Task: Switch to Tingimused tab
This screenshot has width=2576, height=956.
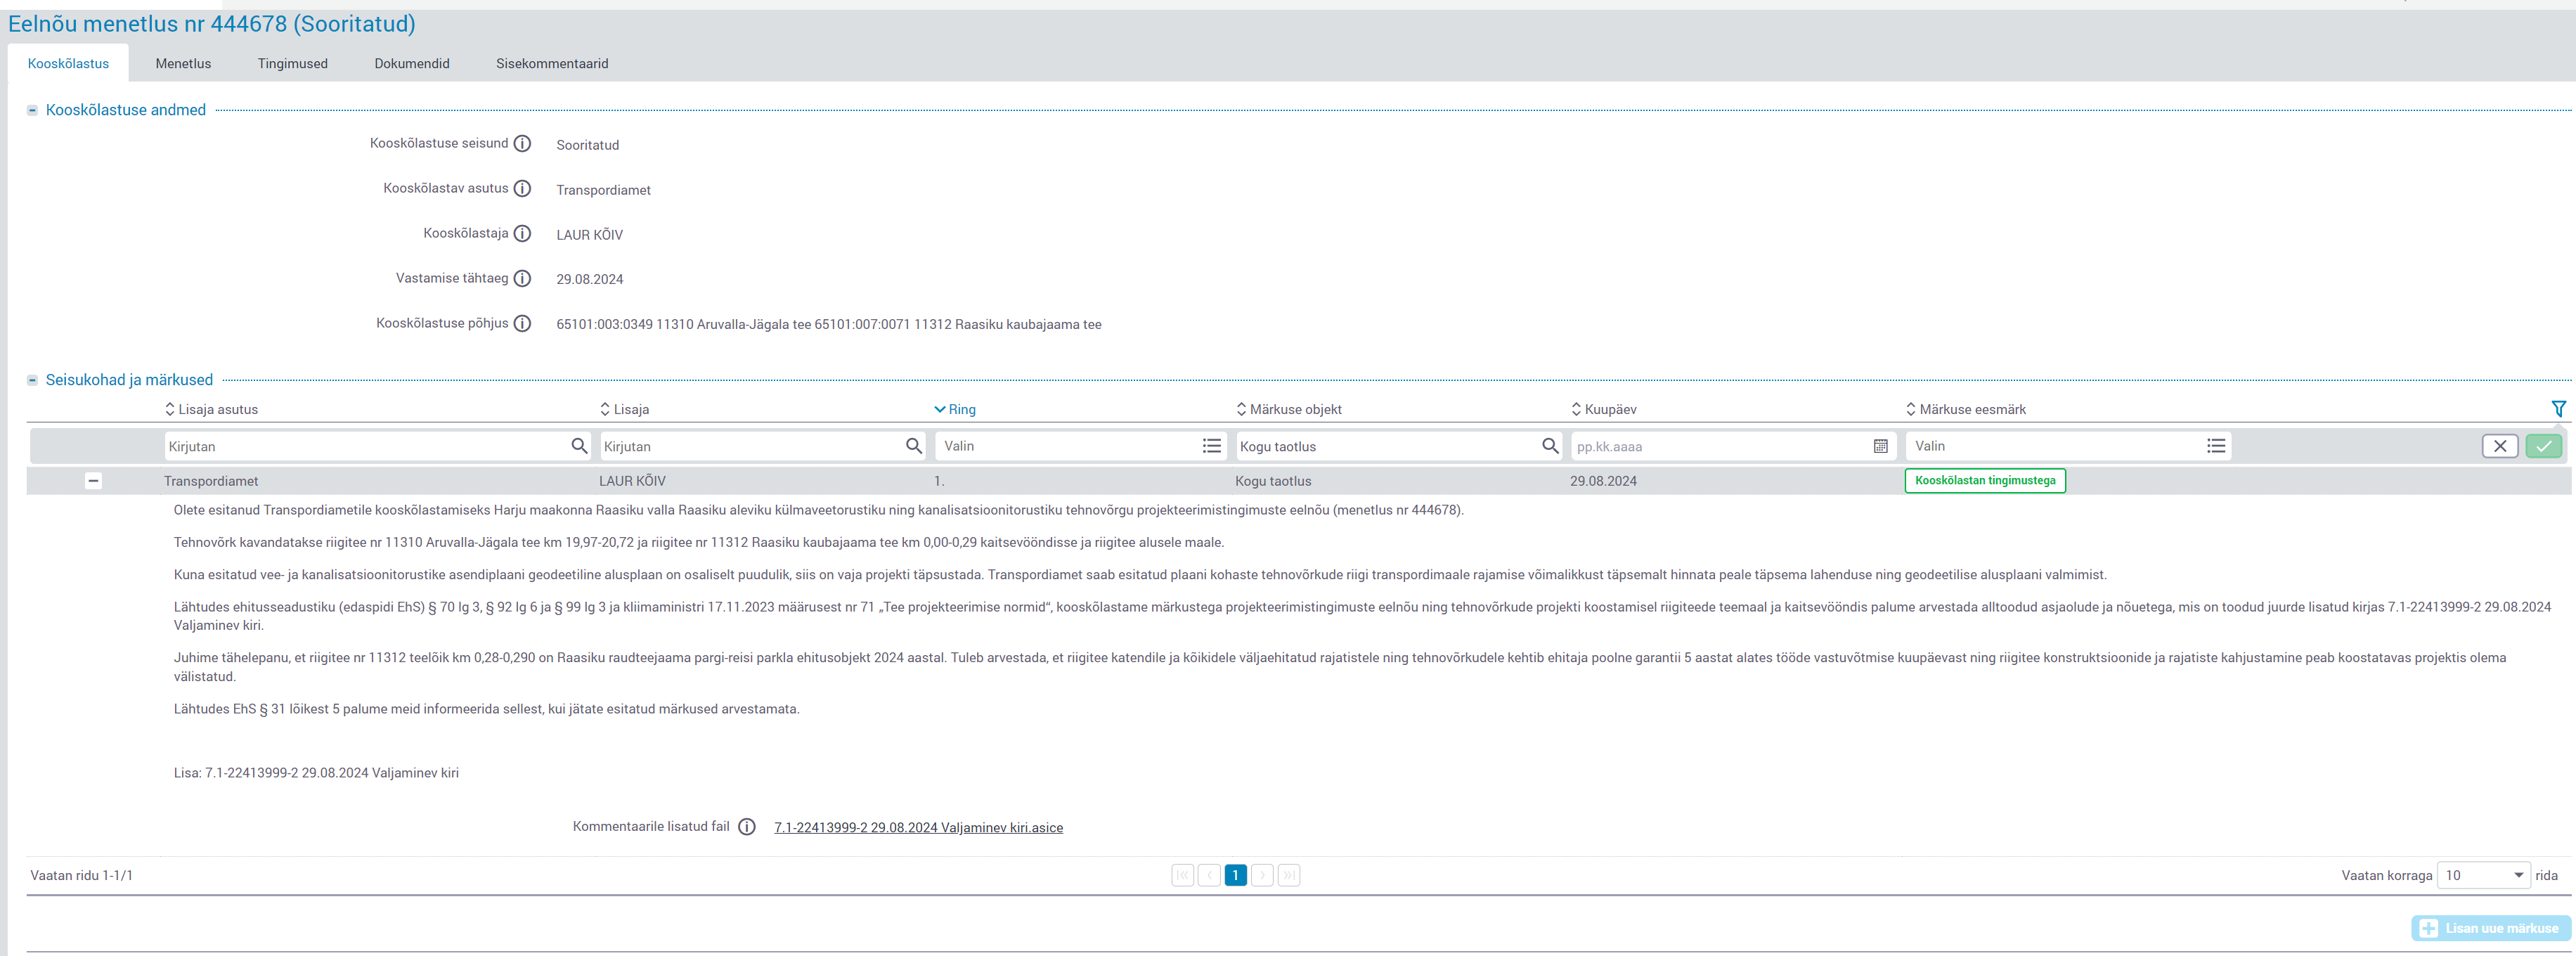Action: pyautogui.click(x=292, y=63)
